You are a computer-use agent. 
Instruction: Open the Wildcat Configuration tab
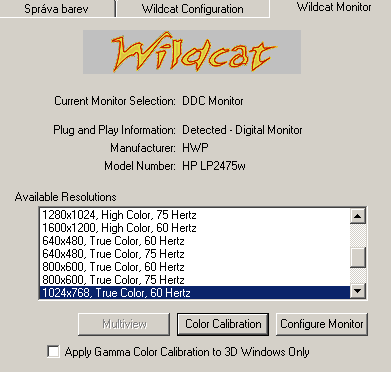tap(193, 8)
